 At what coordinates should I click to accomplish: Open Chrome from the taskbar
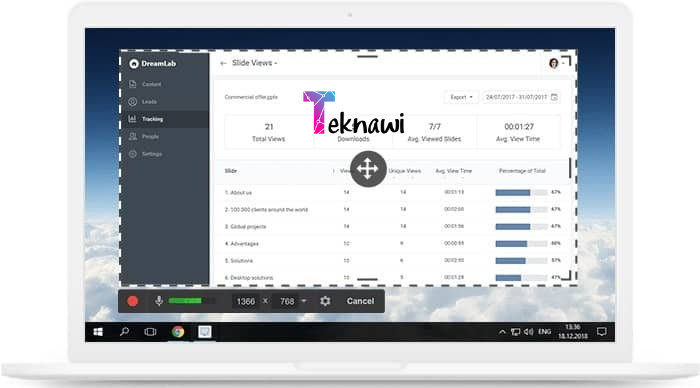coord(178,332)
